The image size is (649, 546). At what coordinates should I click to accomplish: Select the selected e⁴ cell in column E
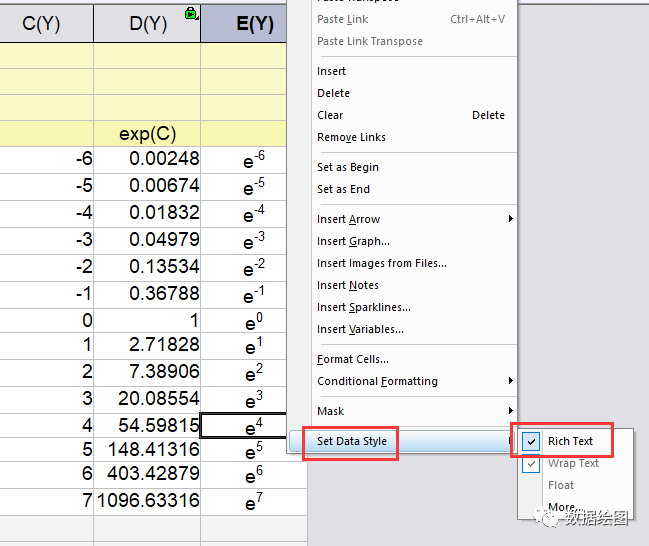244,426
